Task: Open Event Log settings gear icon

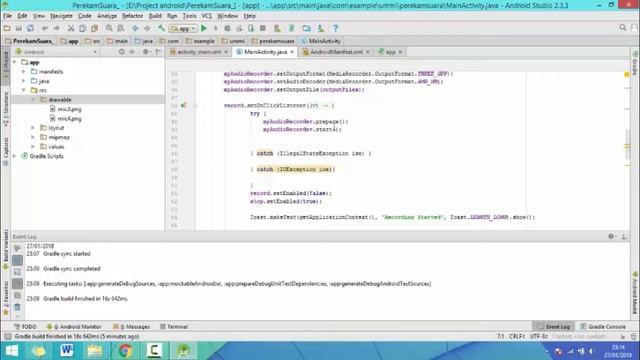Action: click(x=611, y=236)
